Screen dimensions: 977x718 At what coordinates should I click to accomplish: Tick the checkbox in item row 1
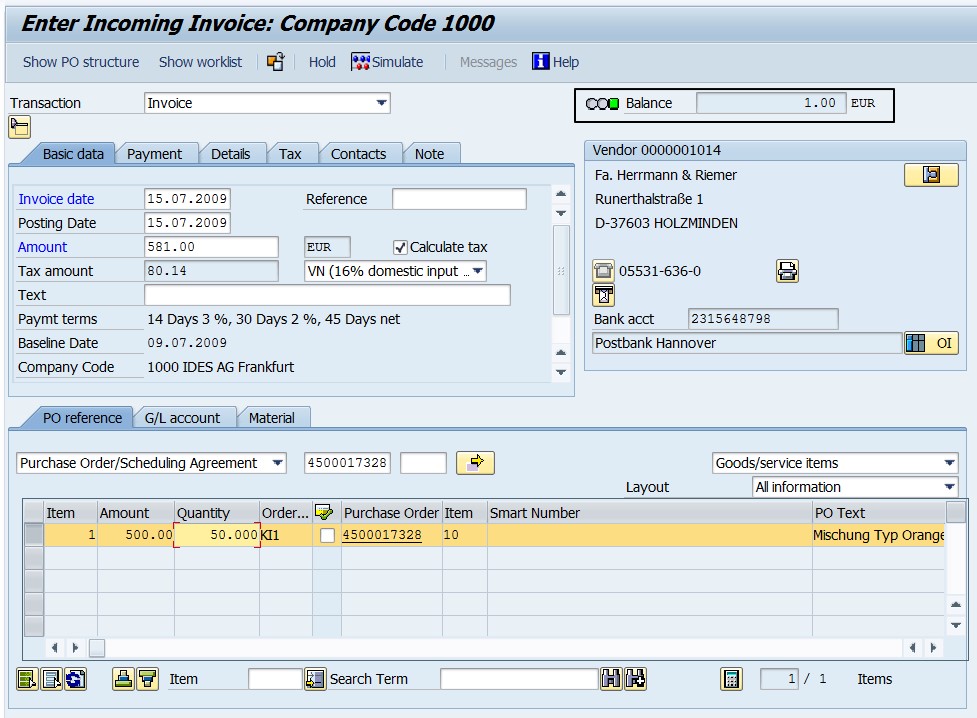(326, 535)
